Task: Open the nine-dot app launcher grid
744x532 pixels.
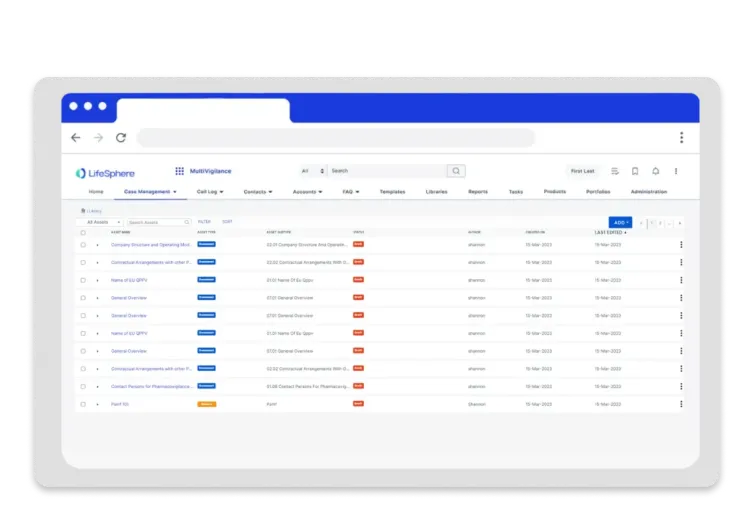Action: coord(179,171)
